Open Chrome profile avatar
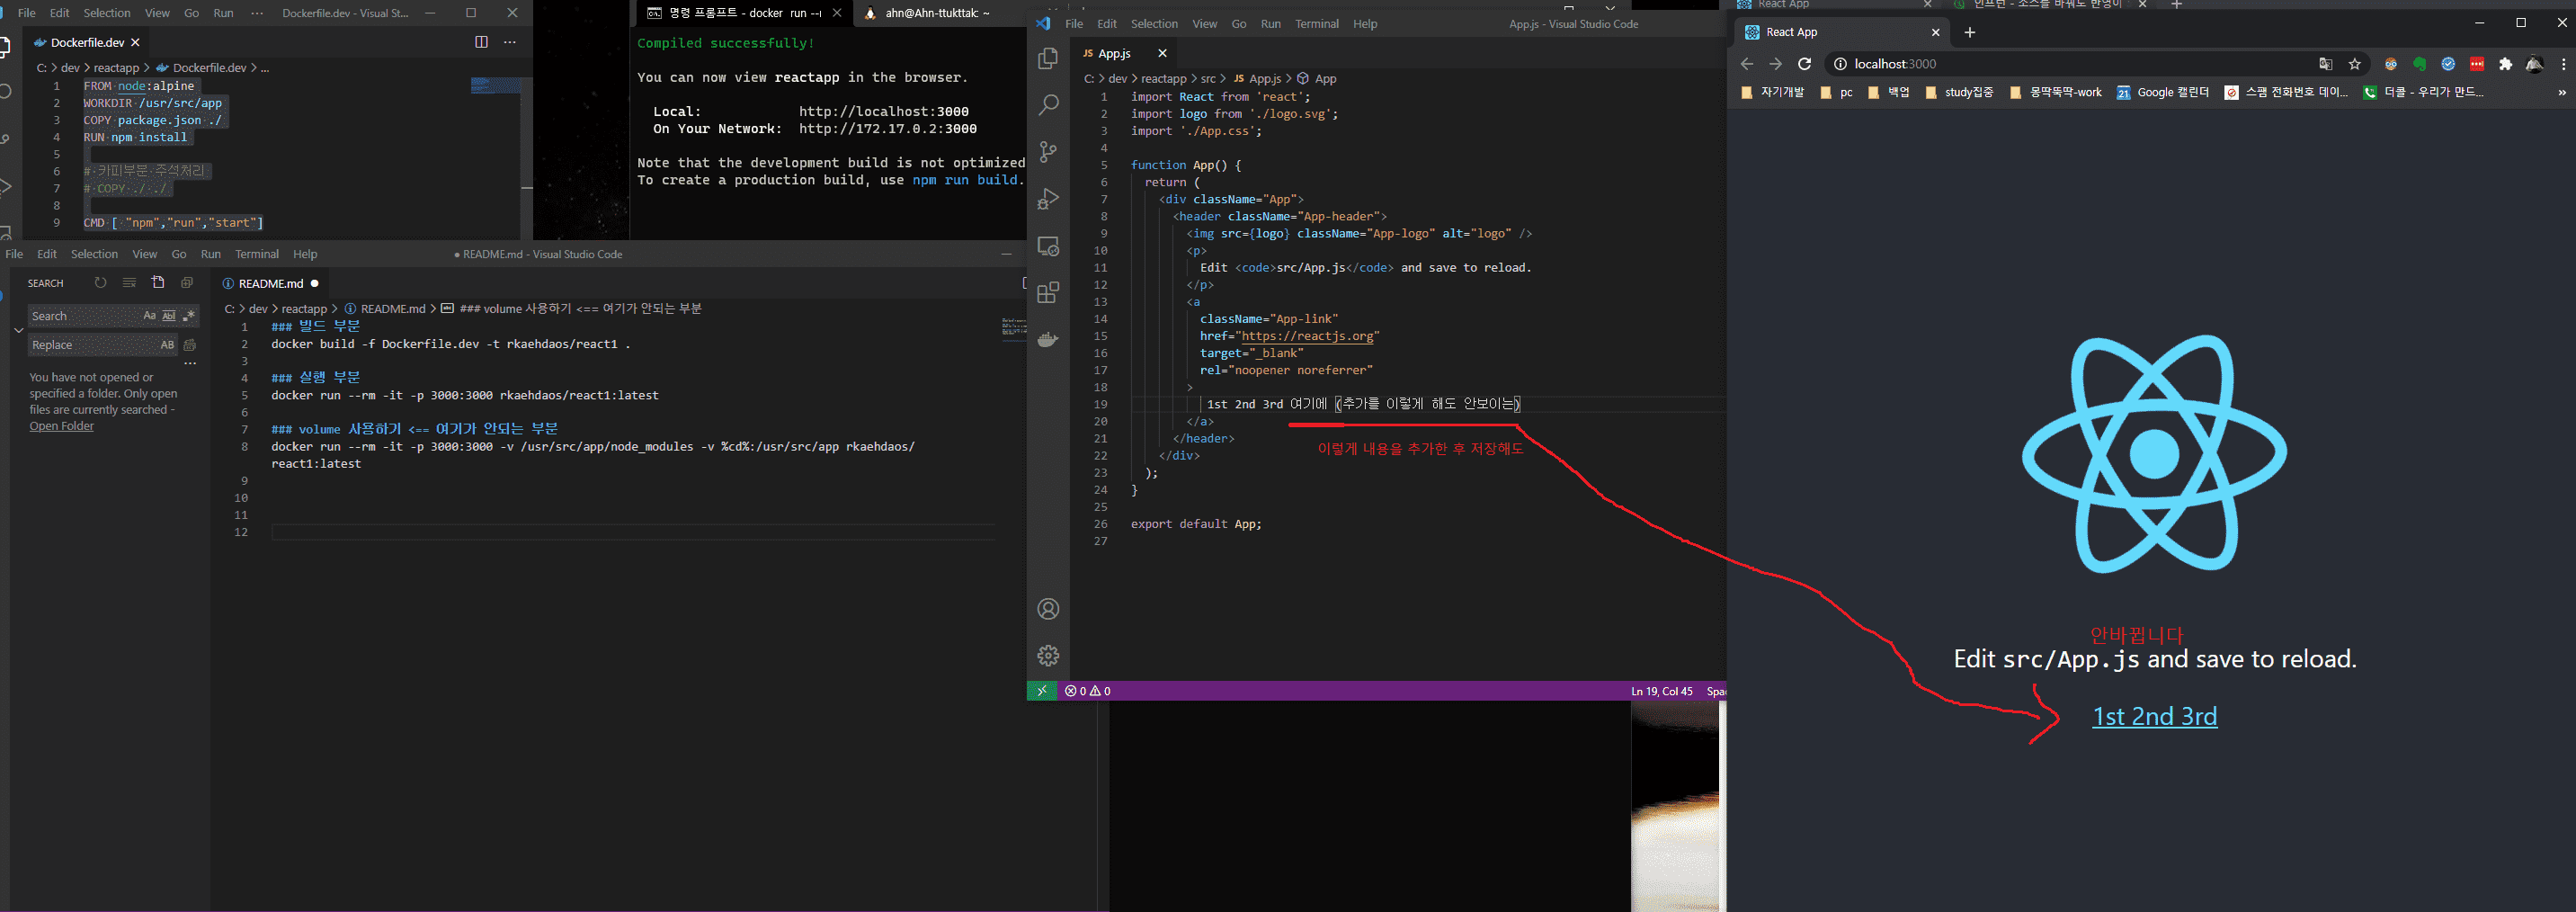This screenshot has height=912, width=2576. pyautogui.click(x=2534, y=64)
